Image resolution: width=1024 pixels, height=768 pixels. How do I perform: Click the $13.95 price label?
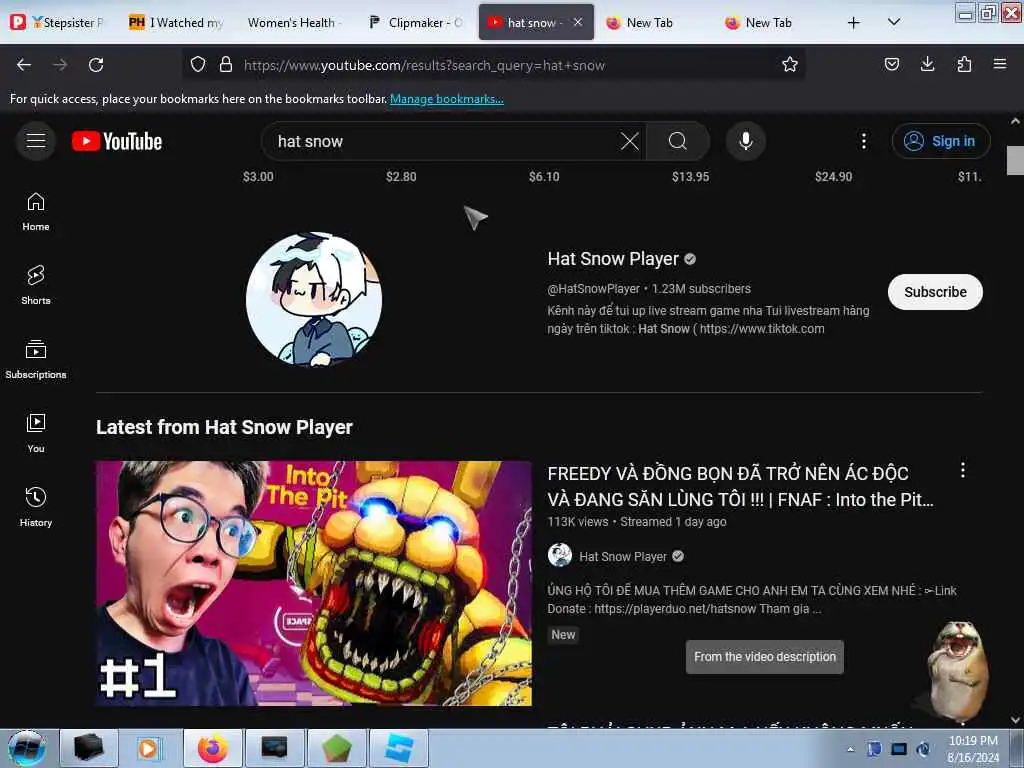coord(690,176)
